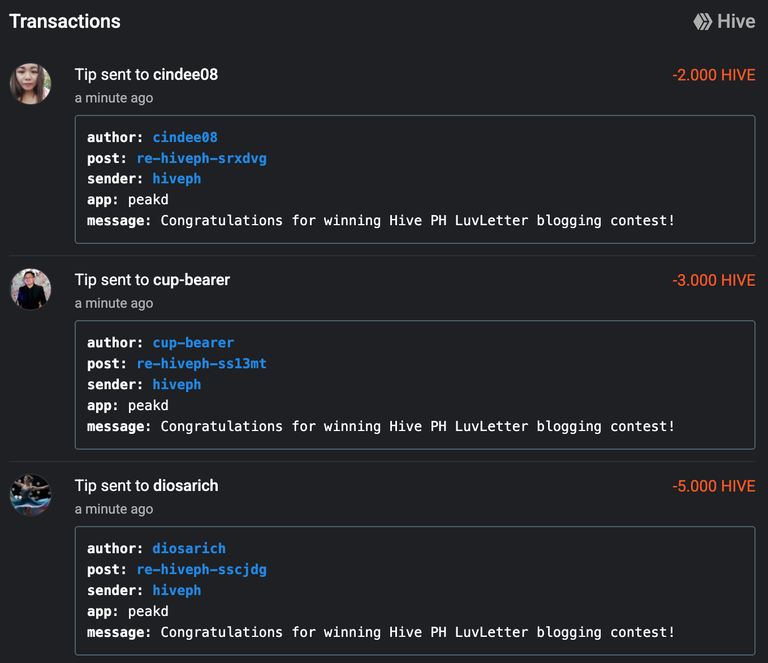Click the 'Tip sent to cup-bearer' title
The image size is (768, 663).
click(x=152, y=280)
